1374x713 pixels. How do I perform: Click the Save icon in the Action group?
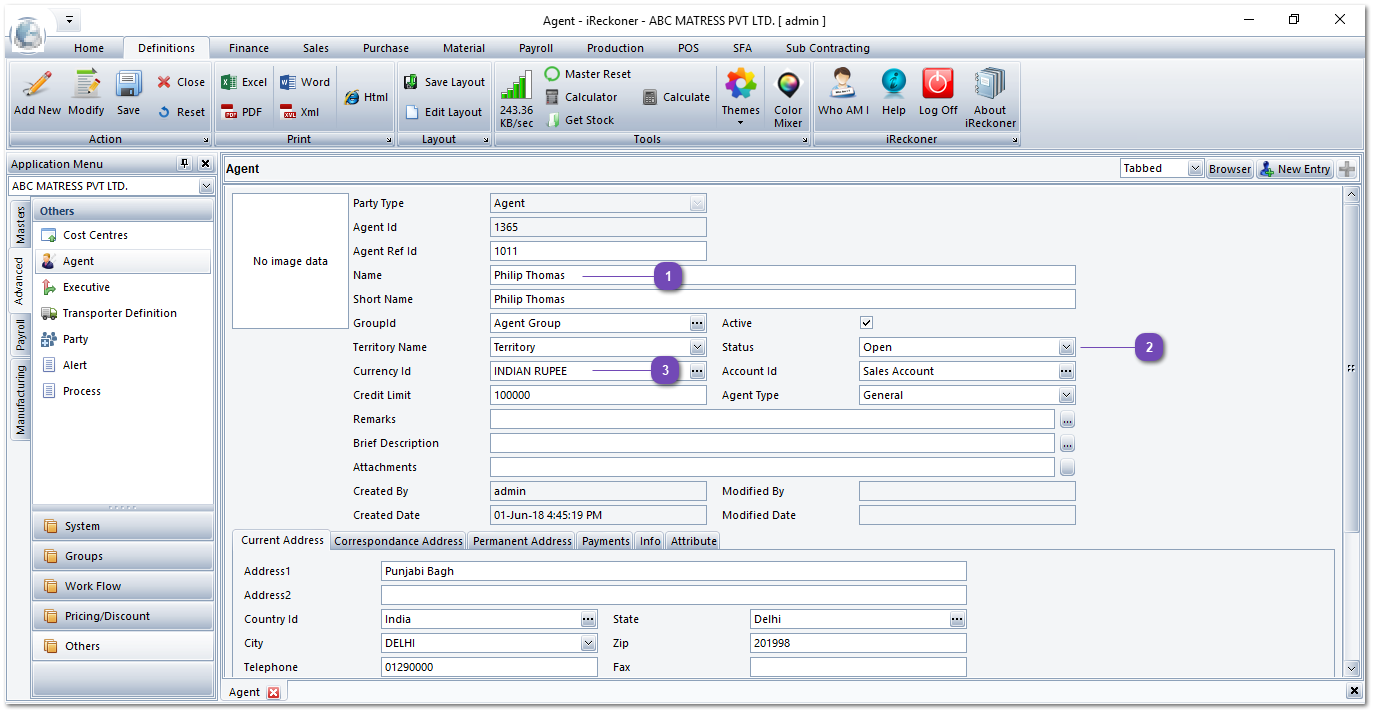click(128, 94)
